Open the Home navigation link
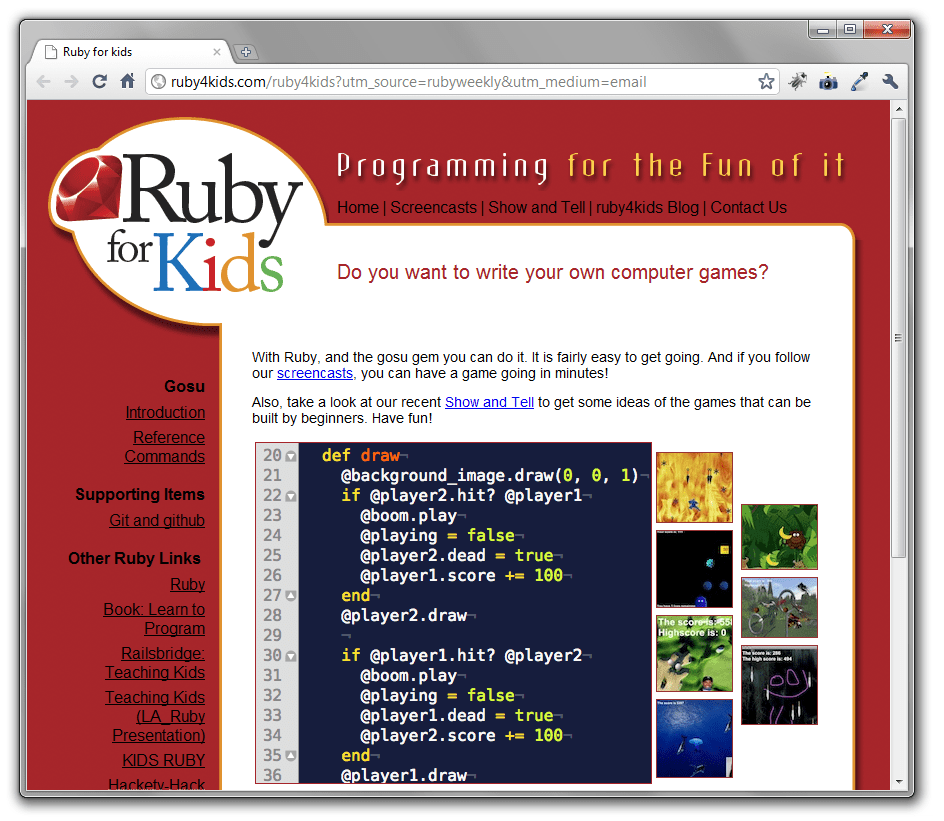 tap(358, 208)
